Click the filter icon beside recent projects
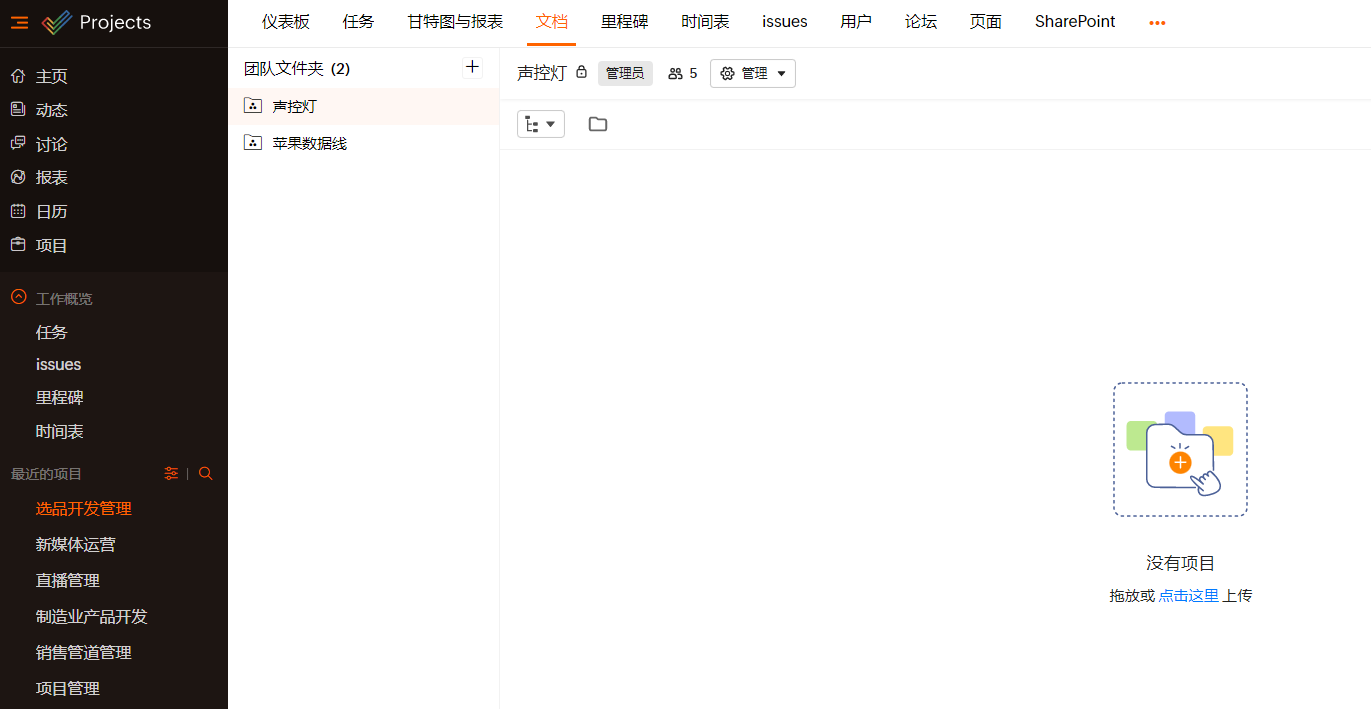 171,474
